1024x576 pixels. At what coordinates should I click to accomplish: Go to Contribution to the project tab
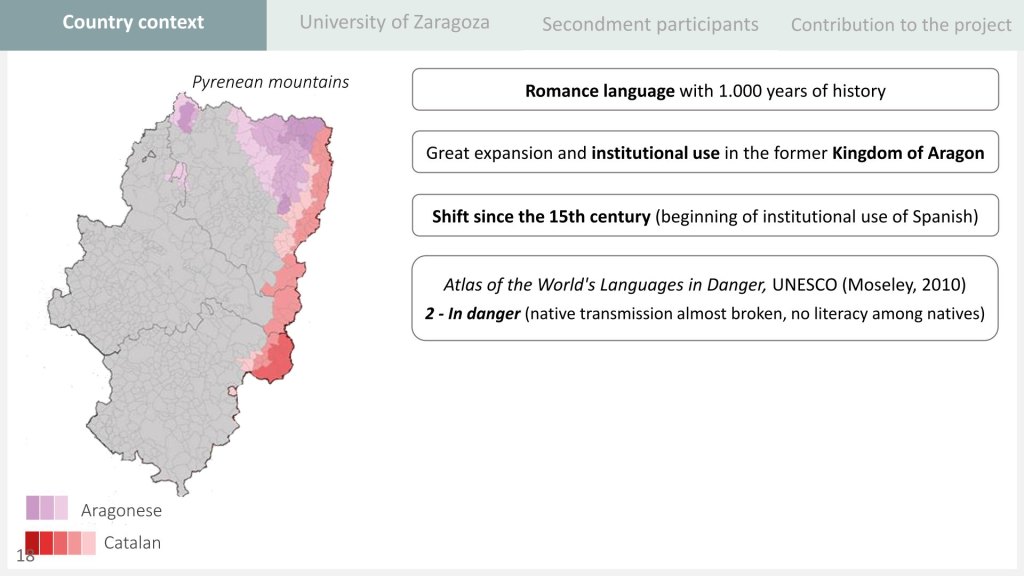click(x=901, y=24)
